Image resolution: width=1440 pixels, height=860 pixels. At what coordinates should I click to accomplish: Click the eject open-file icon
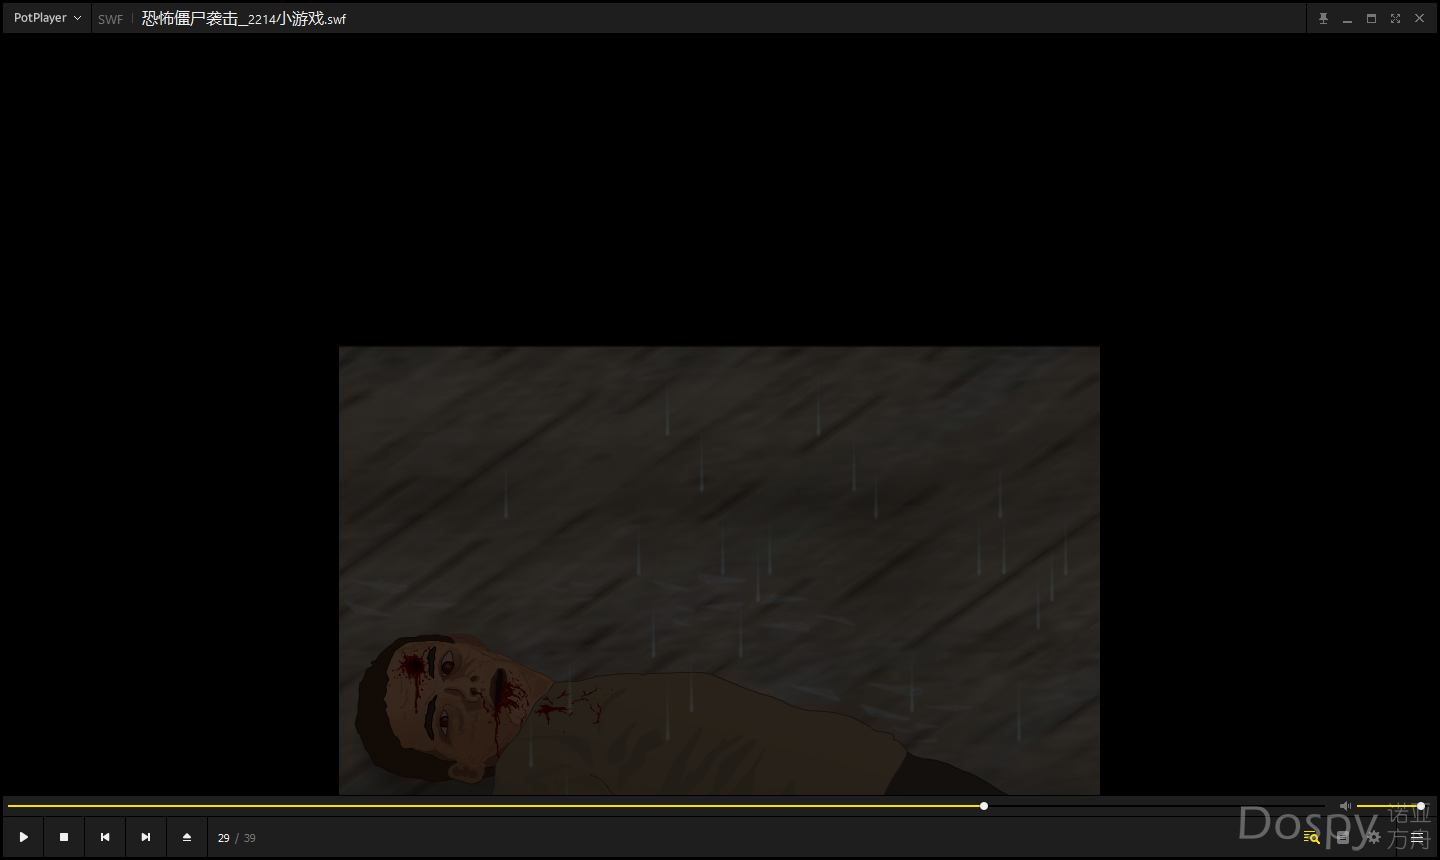coord(187,837)
